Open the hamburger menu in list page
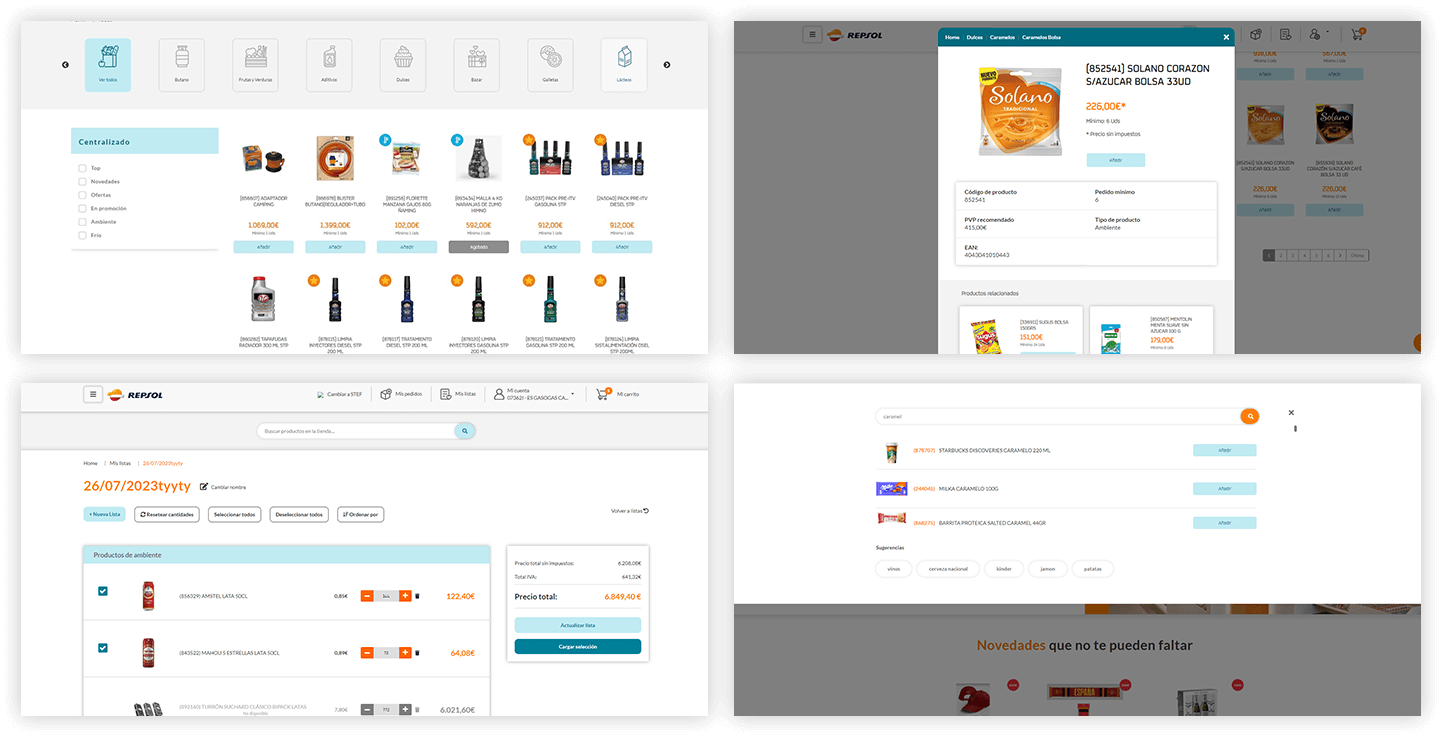Image resolution: width=1448 pixels, height=747 pixels. click(93, 394)
